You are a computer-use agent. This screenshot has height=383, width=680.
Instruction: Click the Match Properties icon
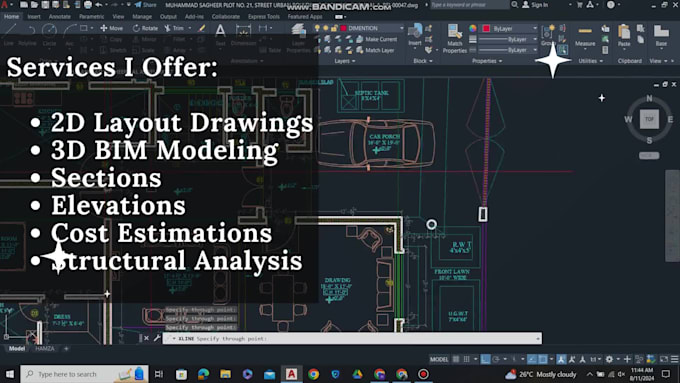454,32
